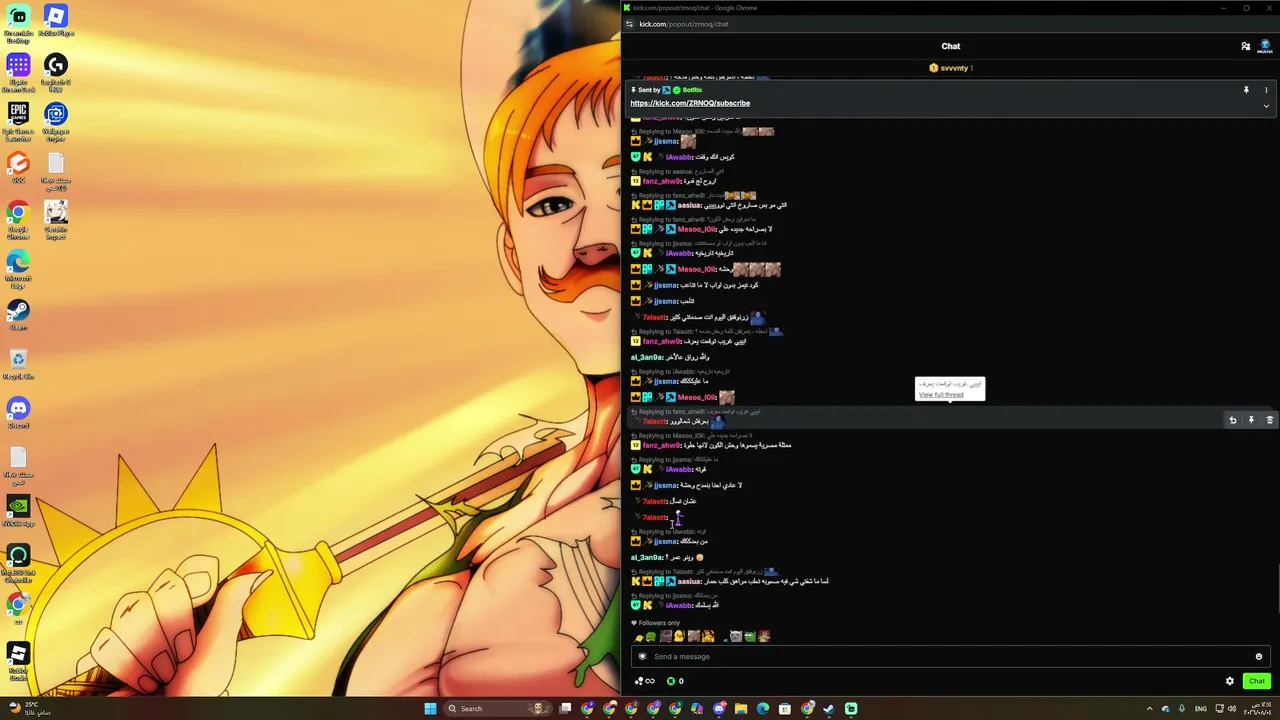
Task: Open the chat user list icon
Action: tap(1245, 46)
